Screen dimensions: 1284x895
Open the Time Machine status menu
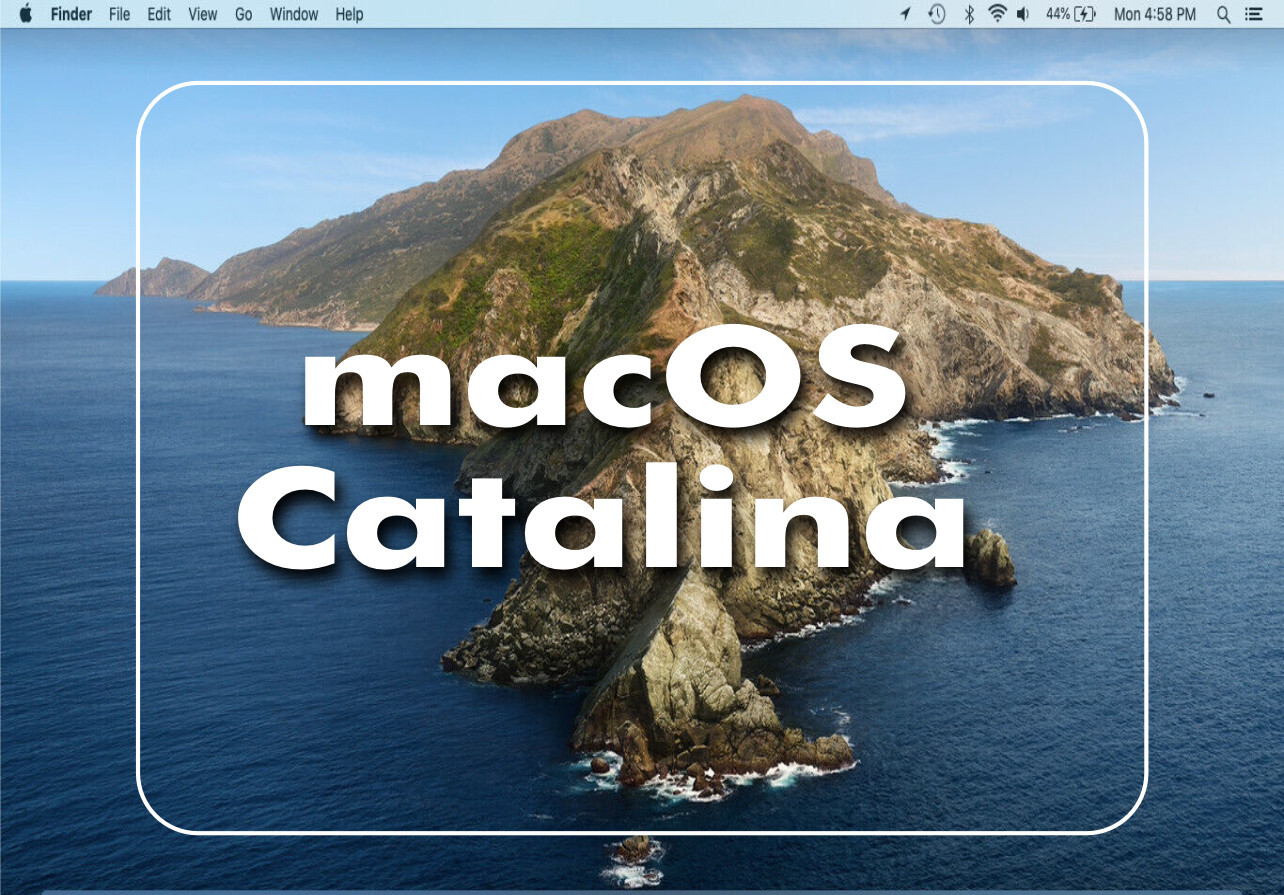point(937,14)
